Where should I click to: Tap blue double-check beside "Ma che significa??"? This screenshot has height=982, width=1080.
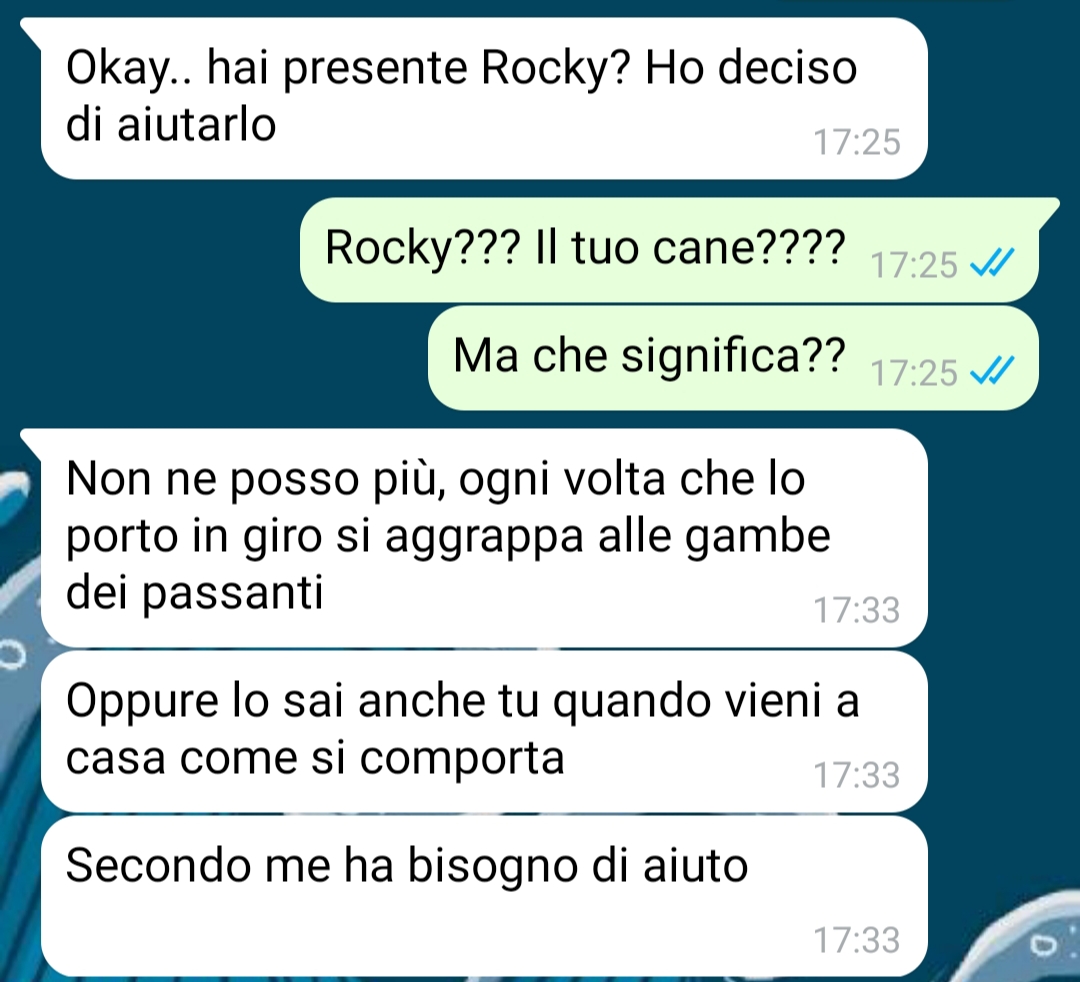tap(993, 370)
